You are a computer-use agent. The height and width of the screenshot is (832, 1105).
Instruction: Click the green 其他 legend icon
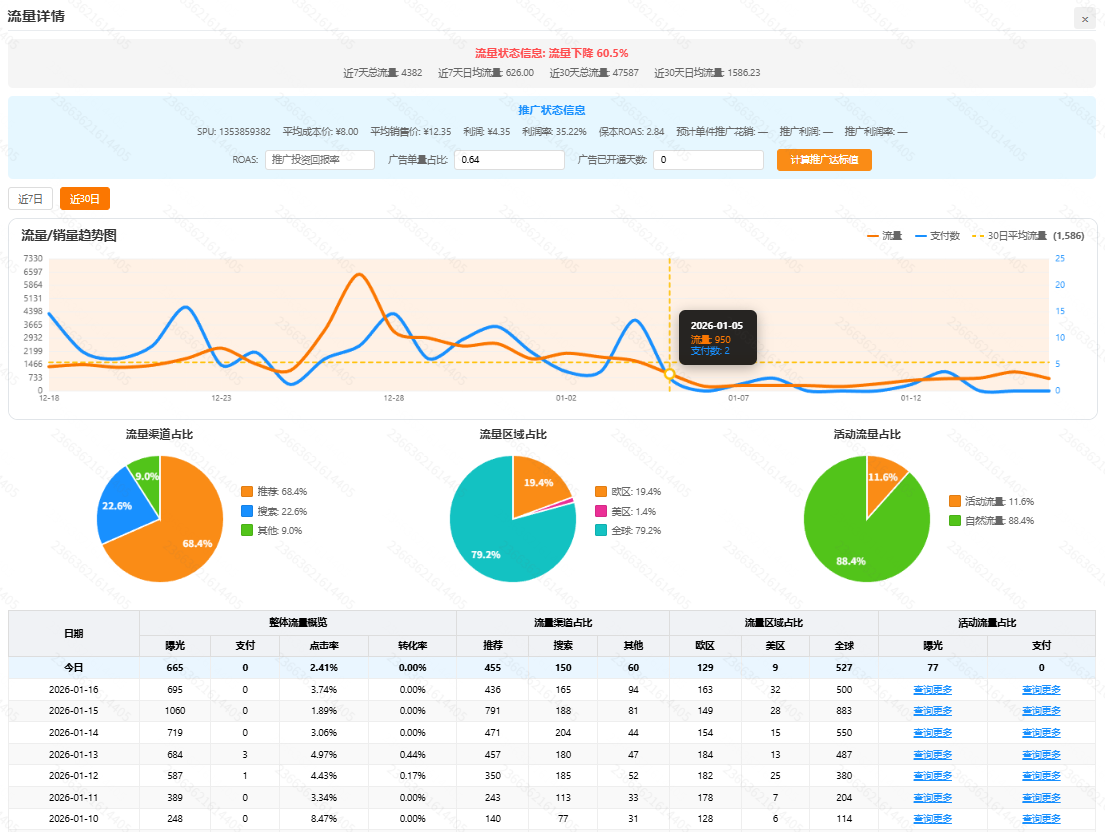pyautogui.click(x=247, y=530)
